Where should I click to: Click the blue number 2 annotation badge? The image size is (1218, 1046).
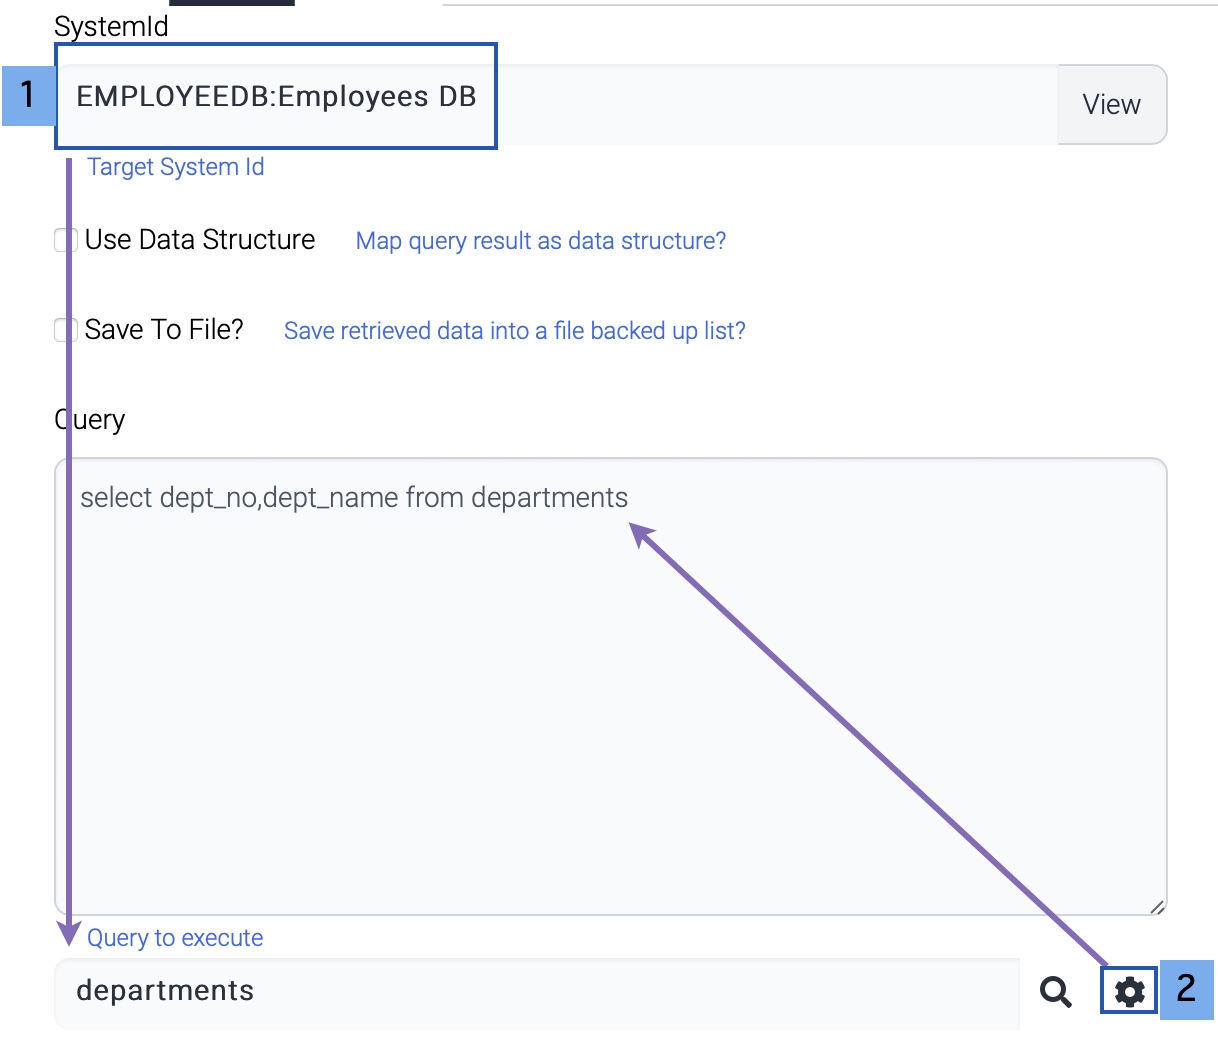pos(1186,989)
